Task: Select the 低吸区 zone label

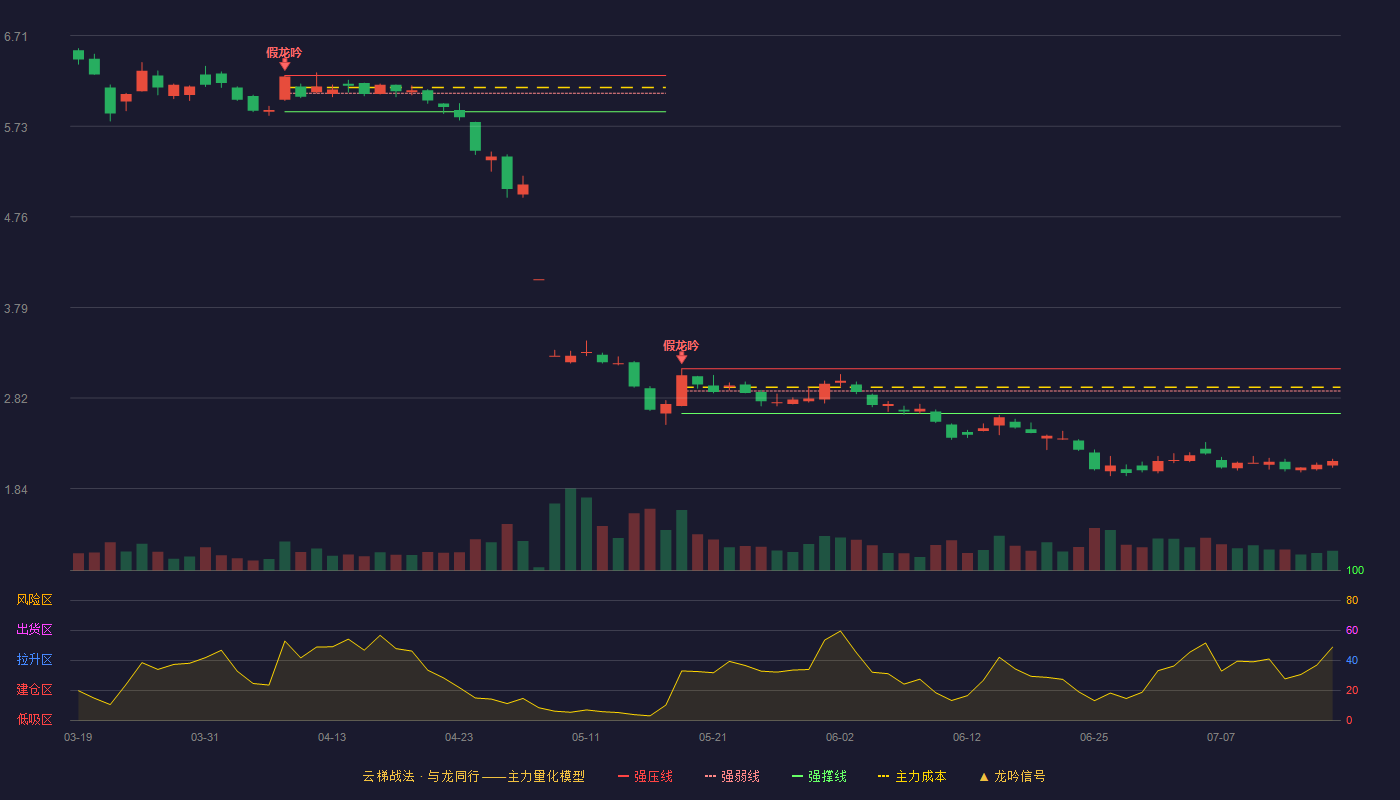Action: pos(34,719)
